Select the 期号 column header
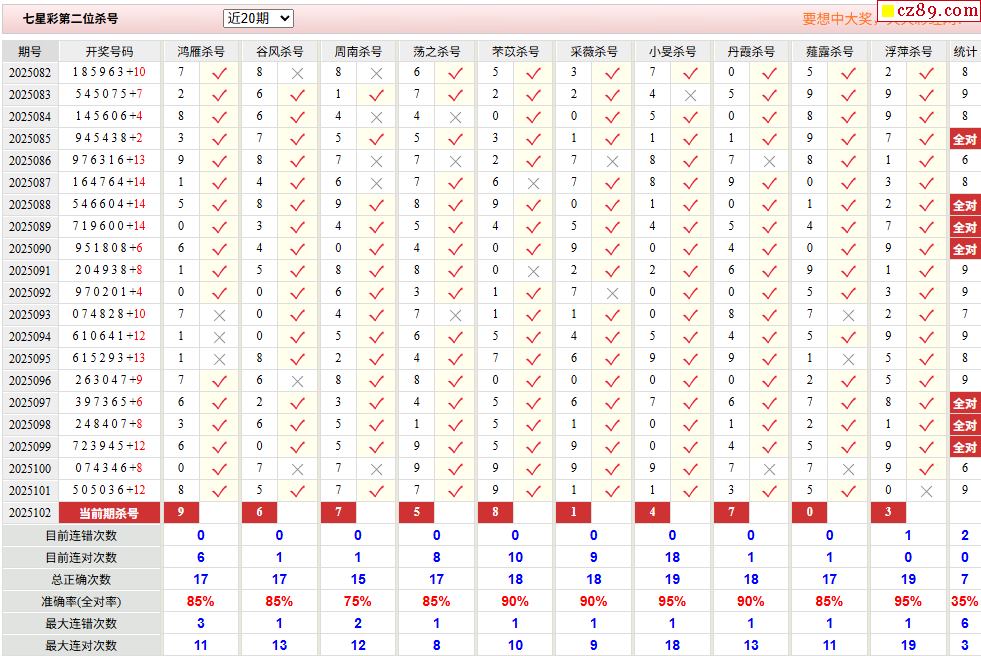The image size is (981, 656). (30, 51)
